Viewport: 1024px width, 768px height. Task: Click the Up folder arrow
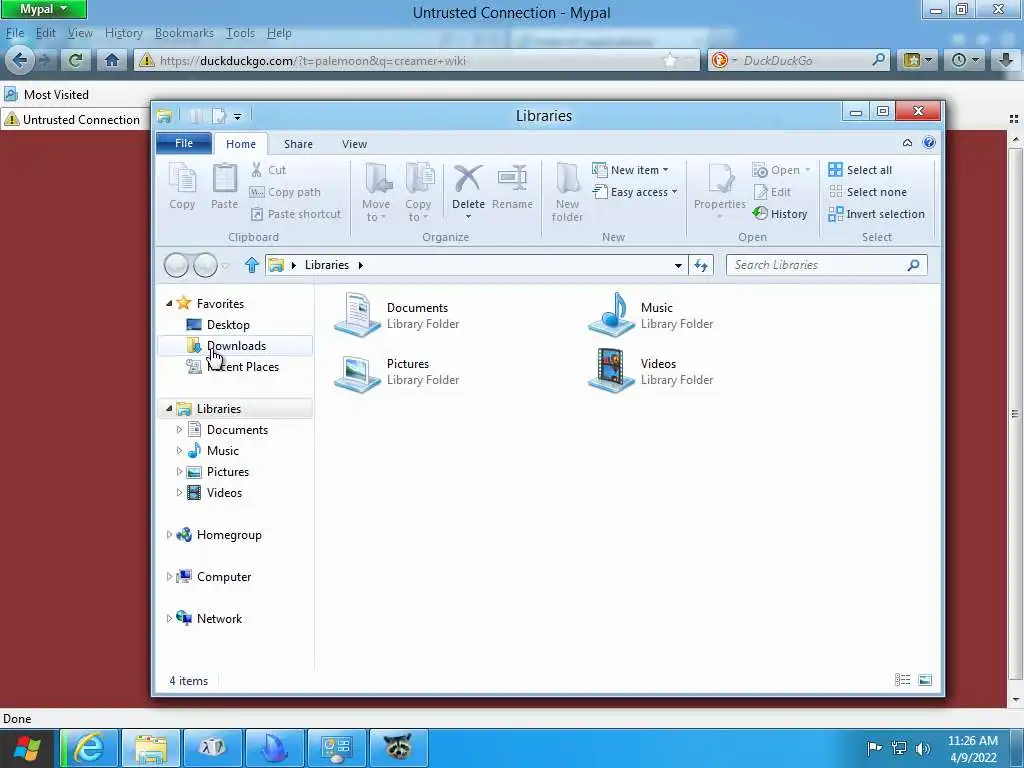click(x=252, y=265)
